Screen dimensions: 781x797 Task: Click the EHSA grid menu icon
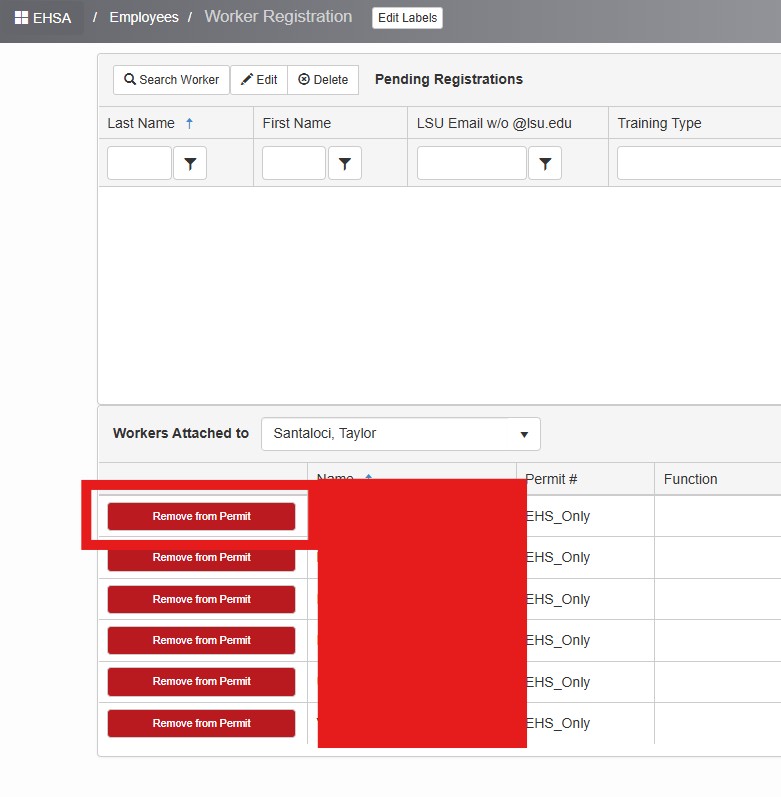click(21, 18)
